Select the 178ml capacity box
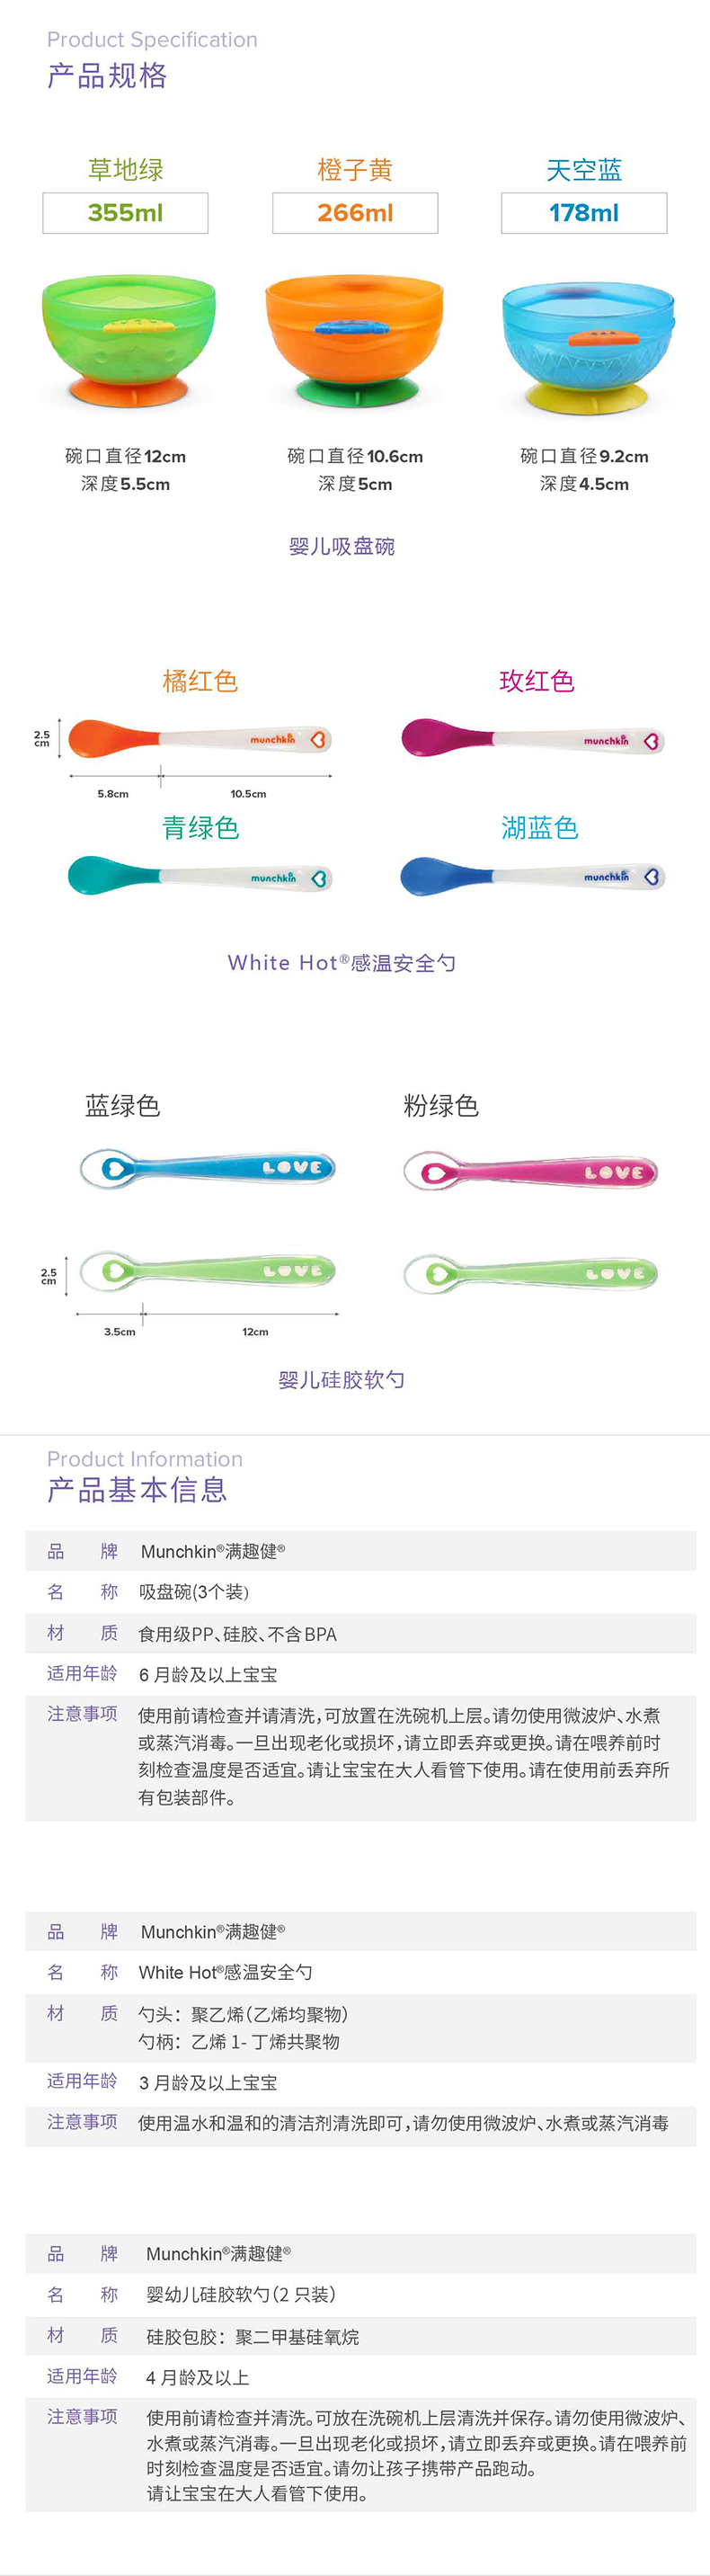The height and width of the screenshot is (2576, 710). point(584,213)
